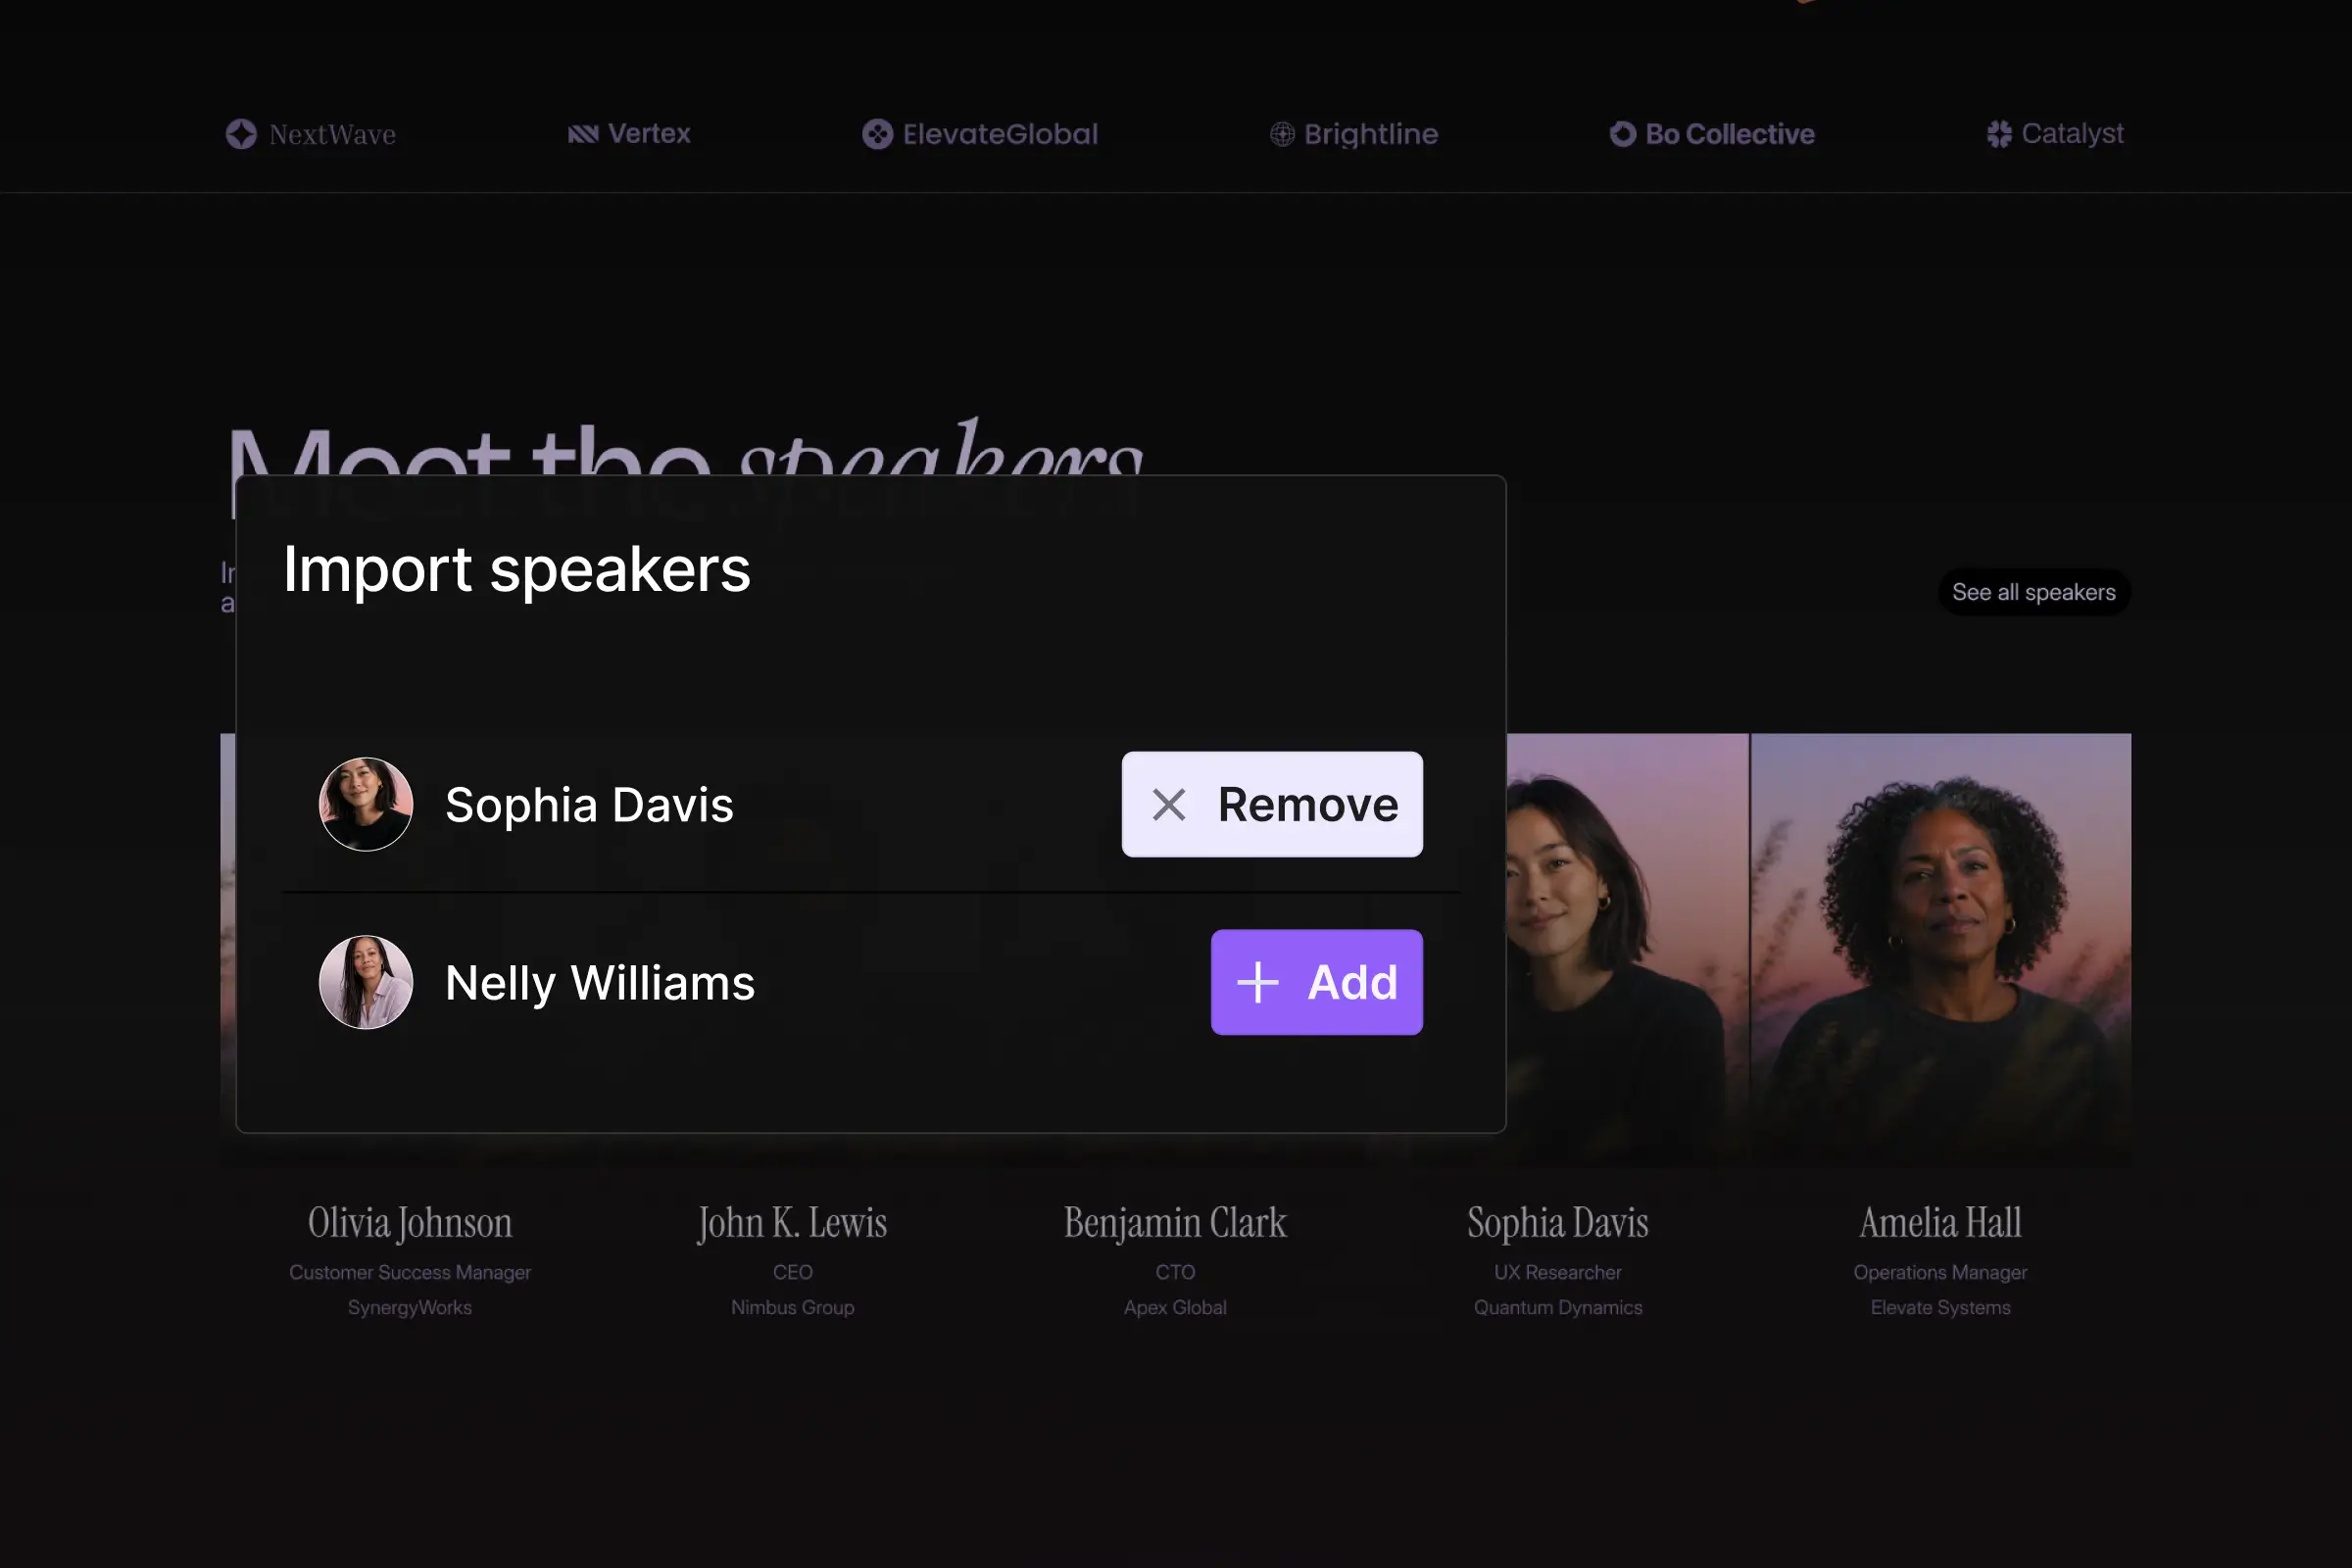Remove Sophia Davis from speakers
2352x1568 pixels.
pyautogui.click(x=1272, y=805)
